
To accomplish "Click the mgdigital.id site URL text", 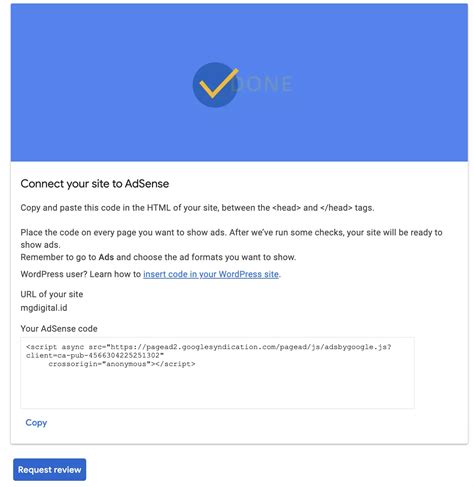I will (44, 308).
